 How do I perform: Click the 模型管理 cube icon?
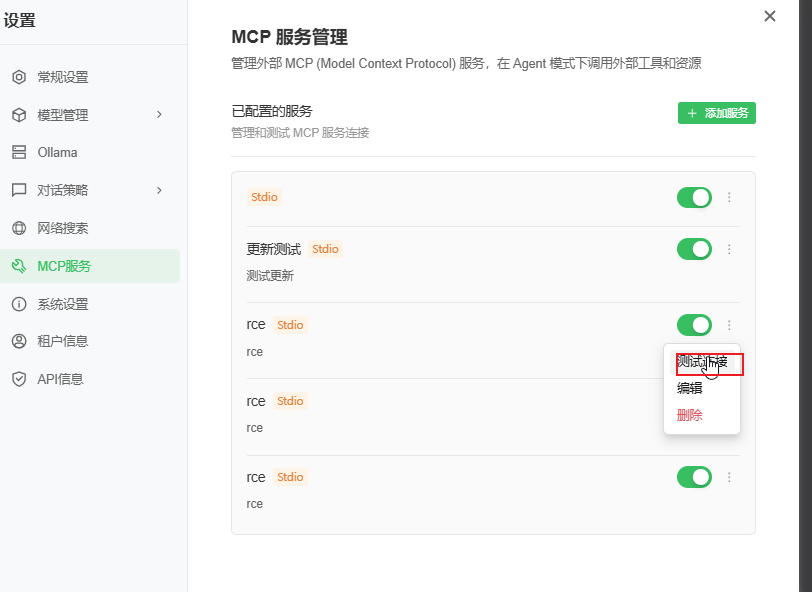19,115
